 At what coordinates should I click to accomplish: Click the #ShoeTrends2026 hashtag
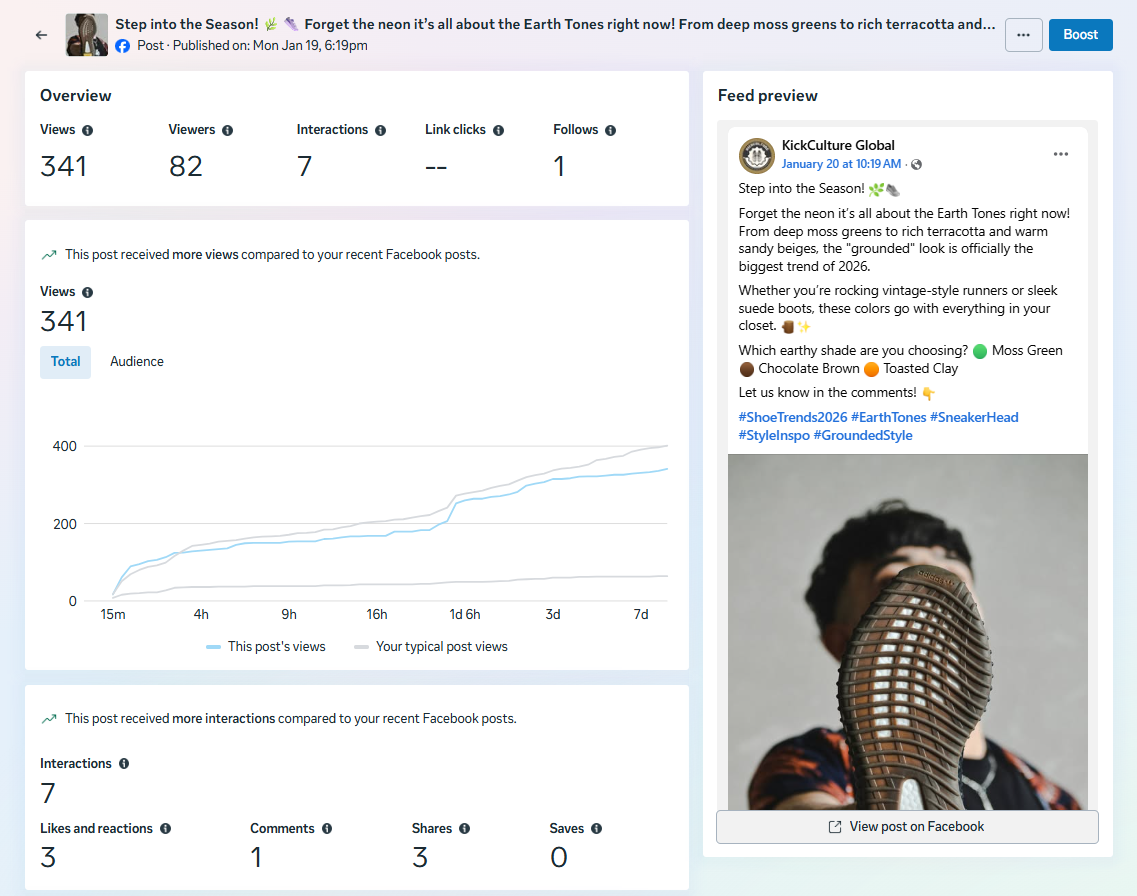tap(793, 417)
